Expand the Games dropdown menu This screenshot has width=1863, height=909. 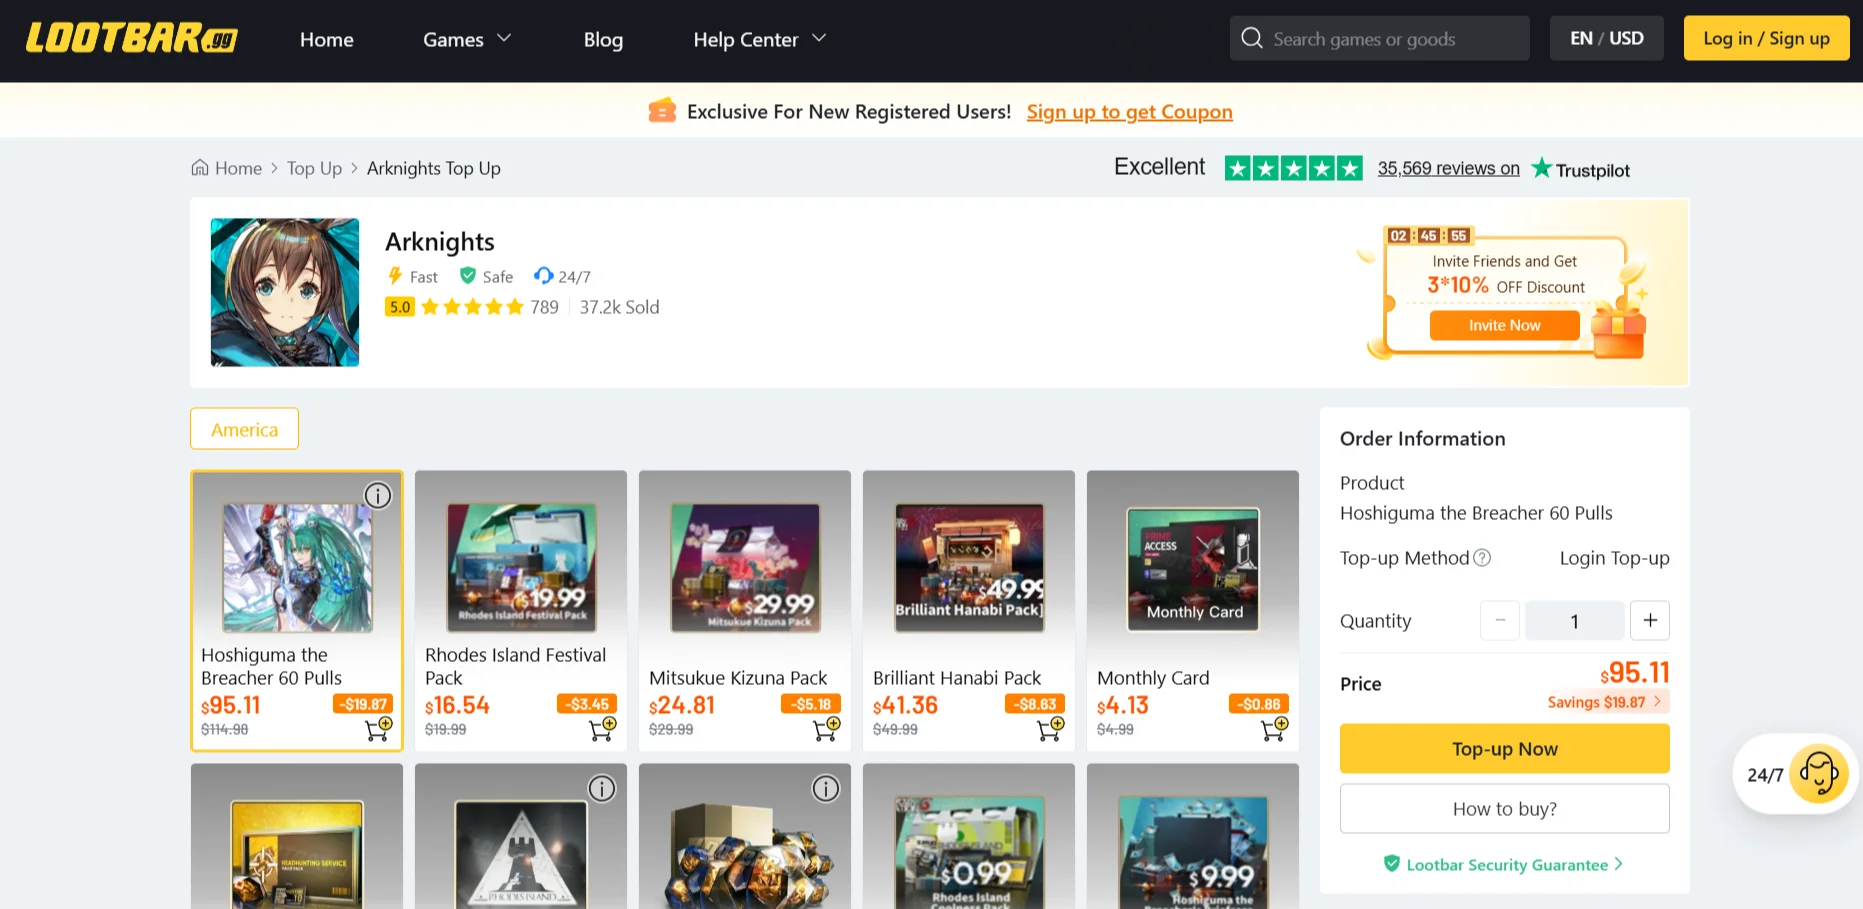coord(467,39)
